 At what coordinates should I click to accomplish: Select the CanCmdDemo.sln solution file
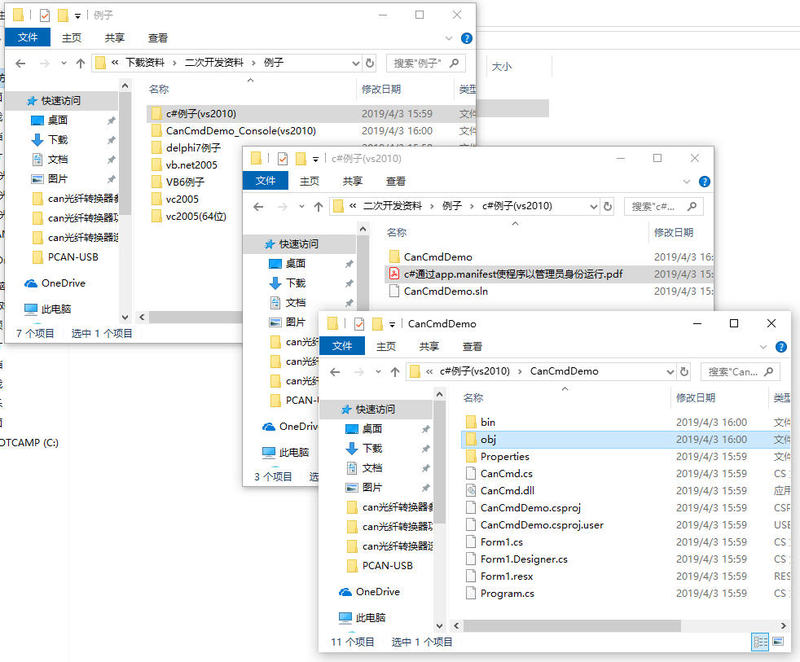[x=445, y=291]
